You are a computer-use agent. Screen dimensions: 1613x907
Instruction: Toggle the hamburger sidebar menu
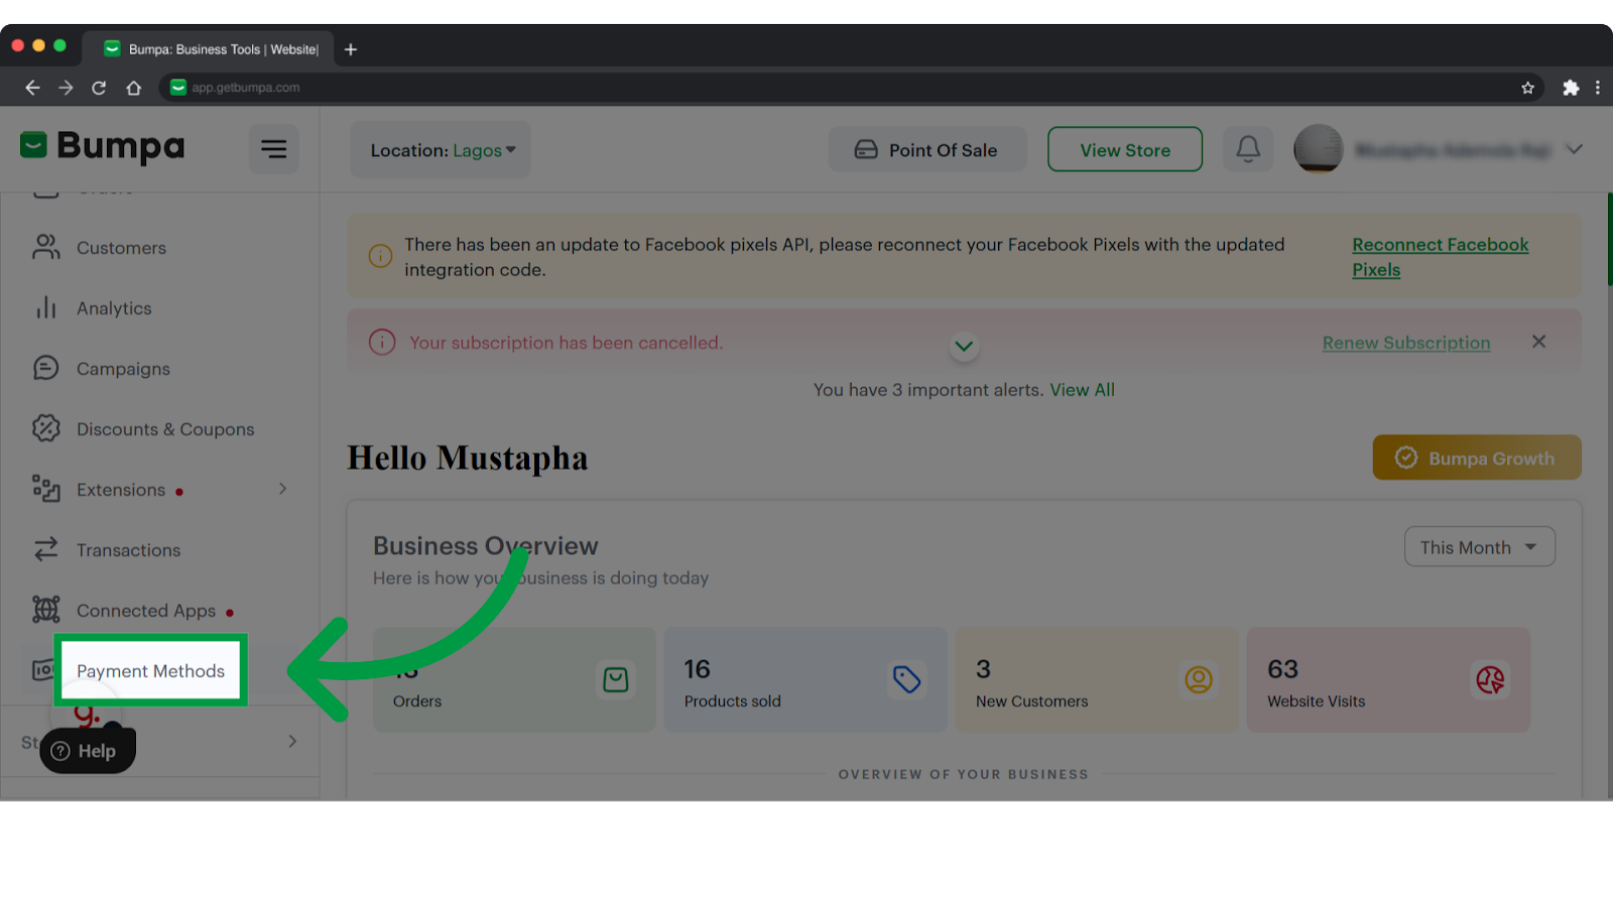pos(273,149)
